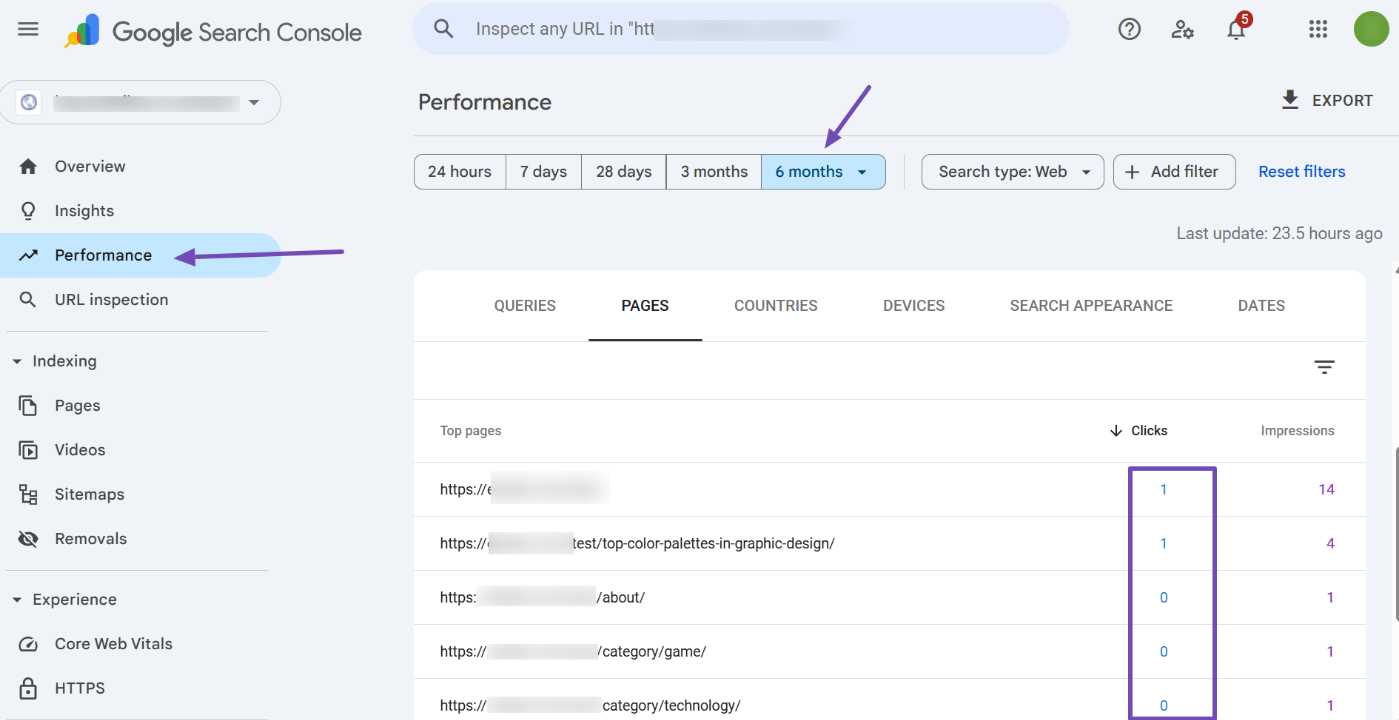Select the 24 hours date range
The image size is (1399, 720).
[x=459, y=172]
